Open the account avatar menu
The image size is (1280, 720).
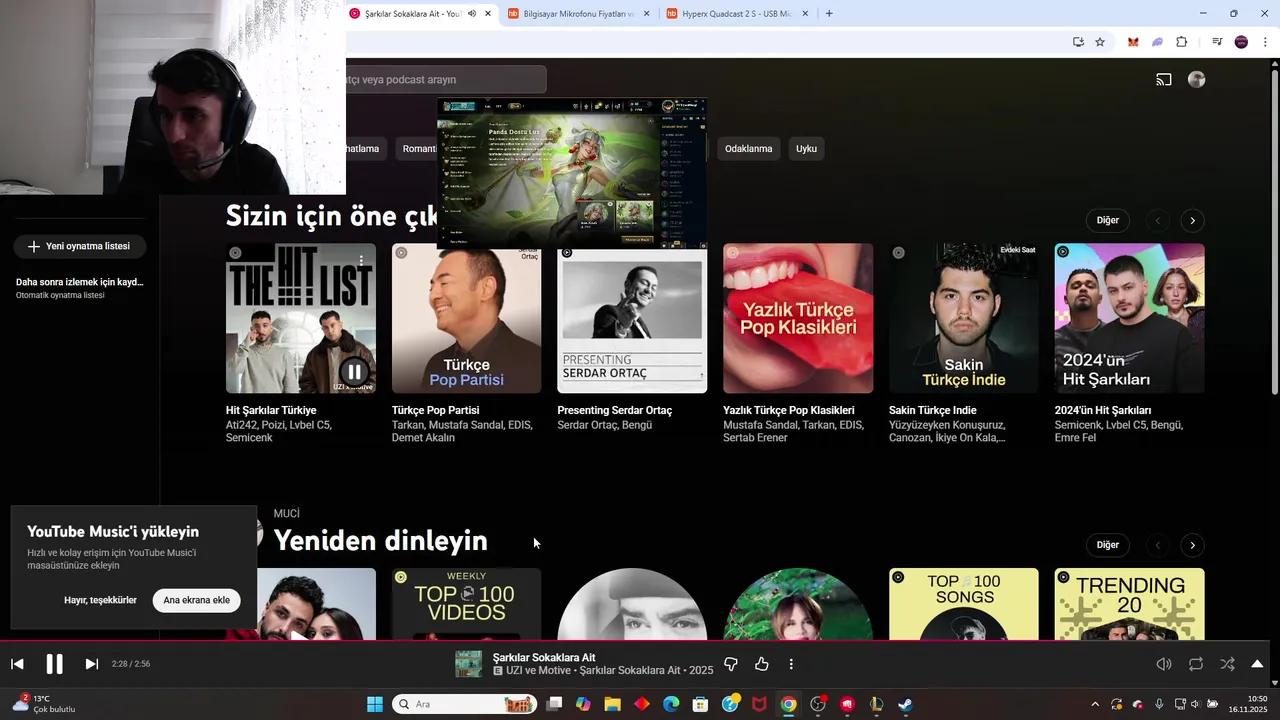[1196, 80]
